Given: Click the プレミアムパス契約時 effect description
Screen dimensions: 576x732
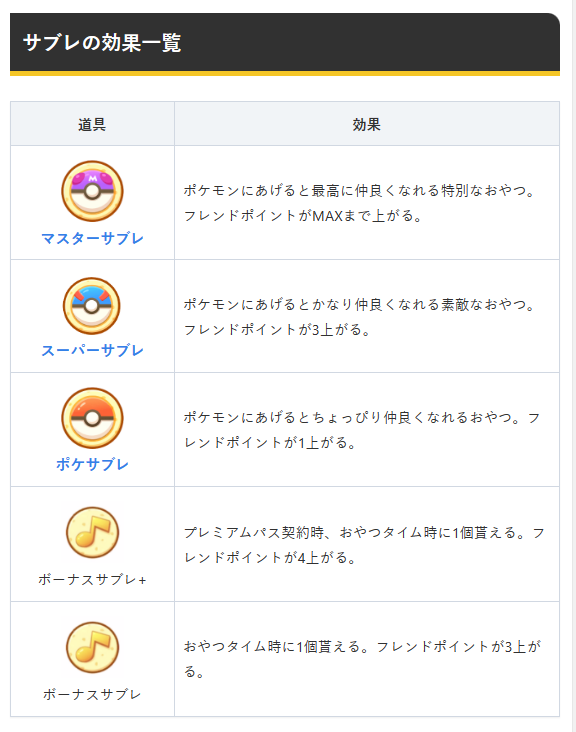Looking at the screenshot, I should 365,545.
